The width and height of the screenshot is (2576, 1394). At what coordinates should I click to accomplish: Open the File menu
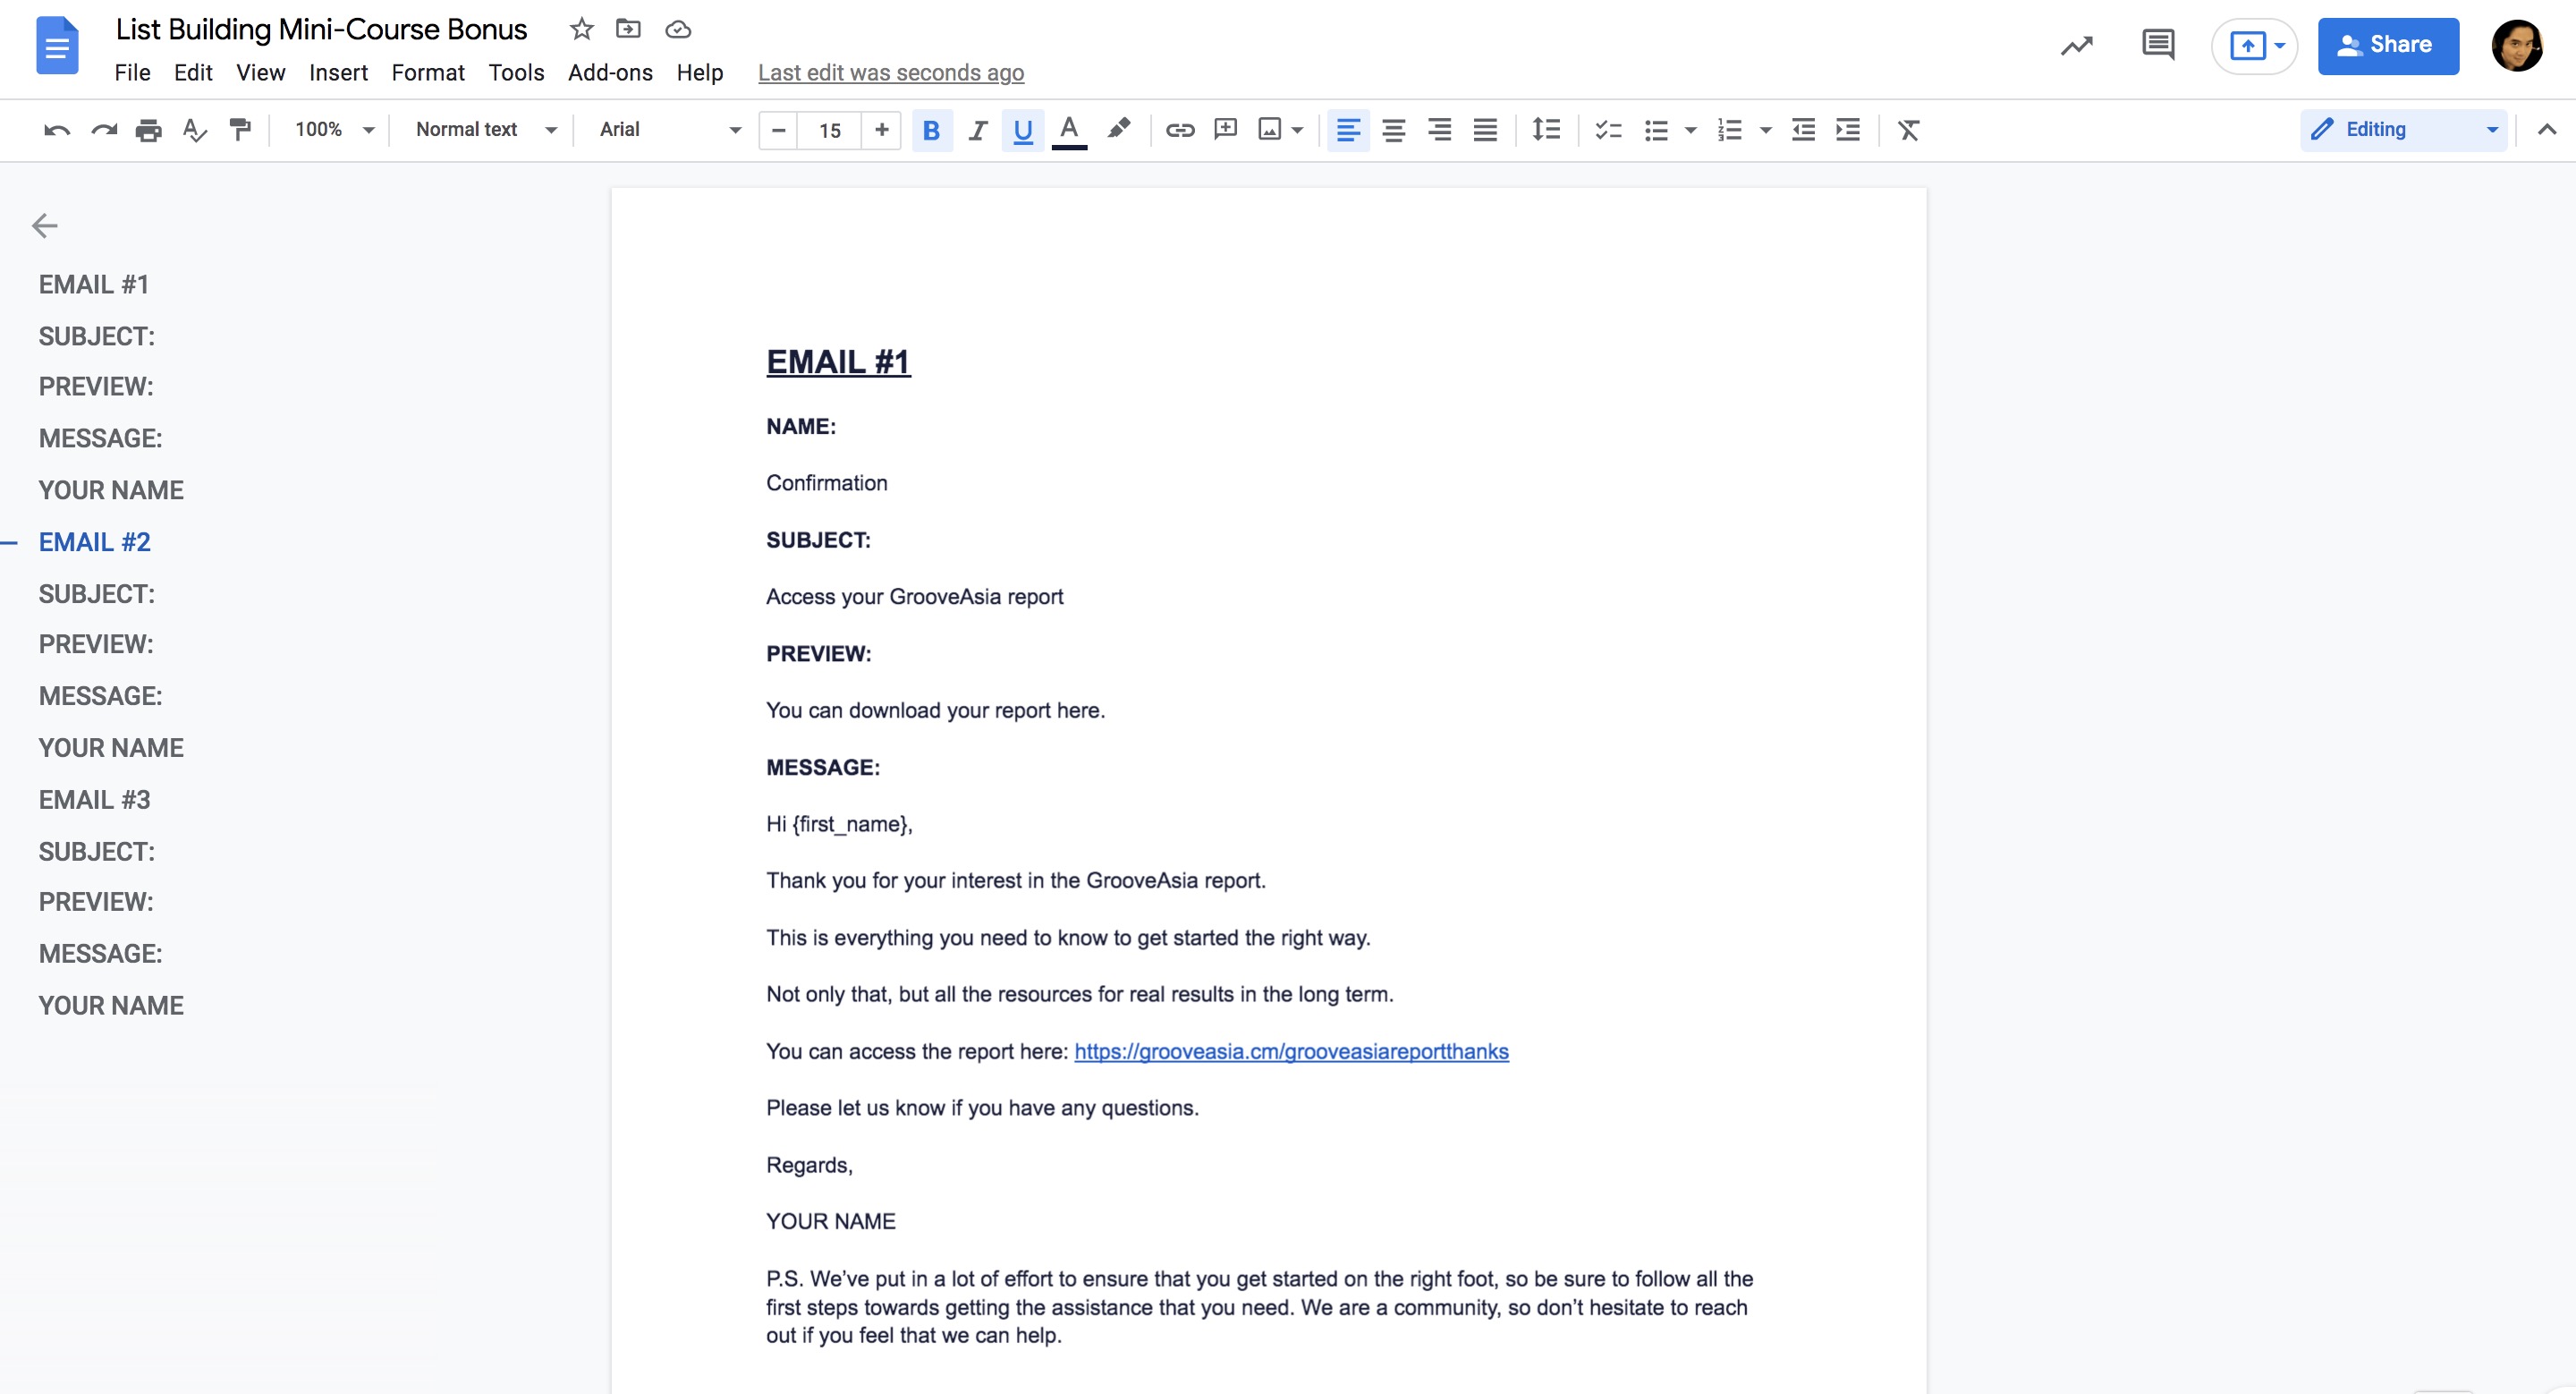click(132, 73)
